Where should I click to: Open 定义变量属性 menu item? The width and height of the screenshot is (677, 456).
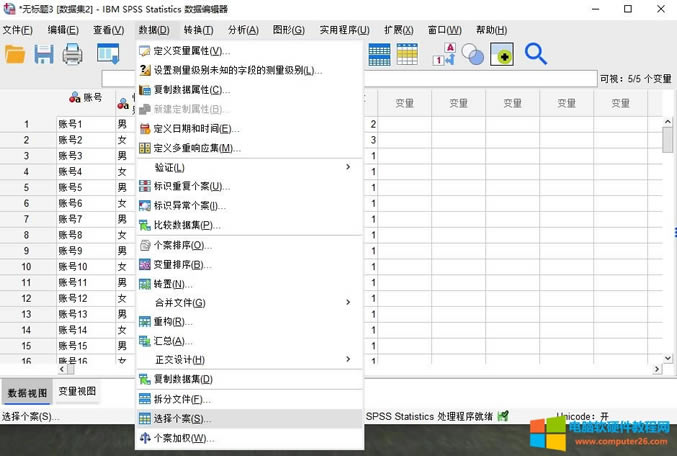tap(191, 51)
